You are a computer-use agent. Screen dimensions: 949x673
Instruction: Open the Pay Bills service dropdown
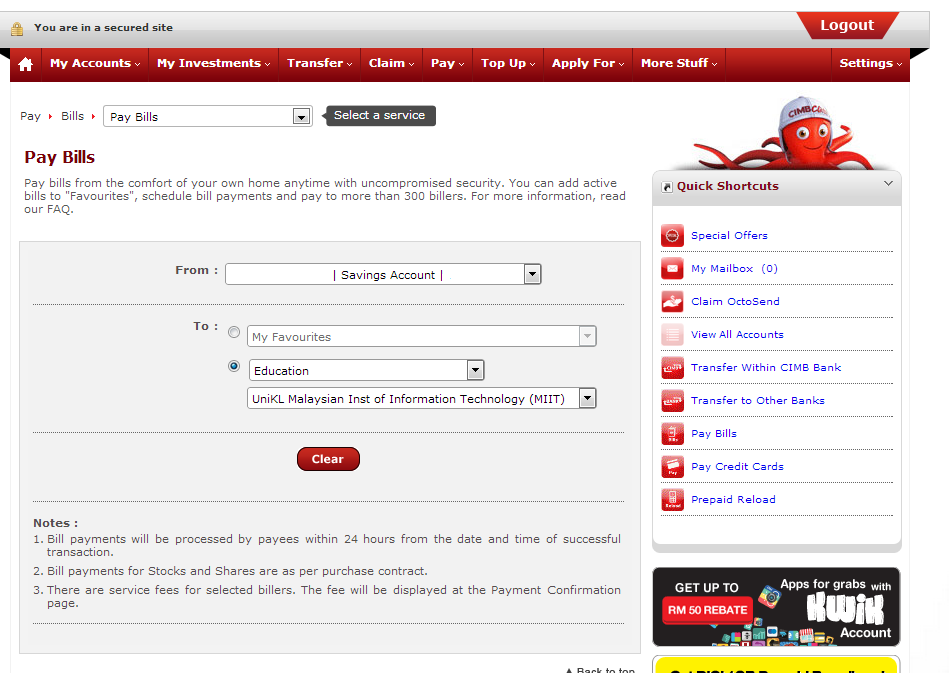[x=208, y=116]
